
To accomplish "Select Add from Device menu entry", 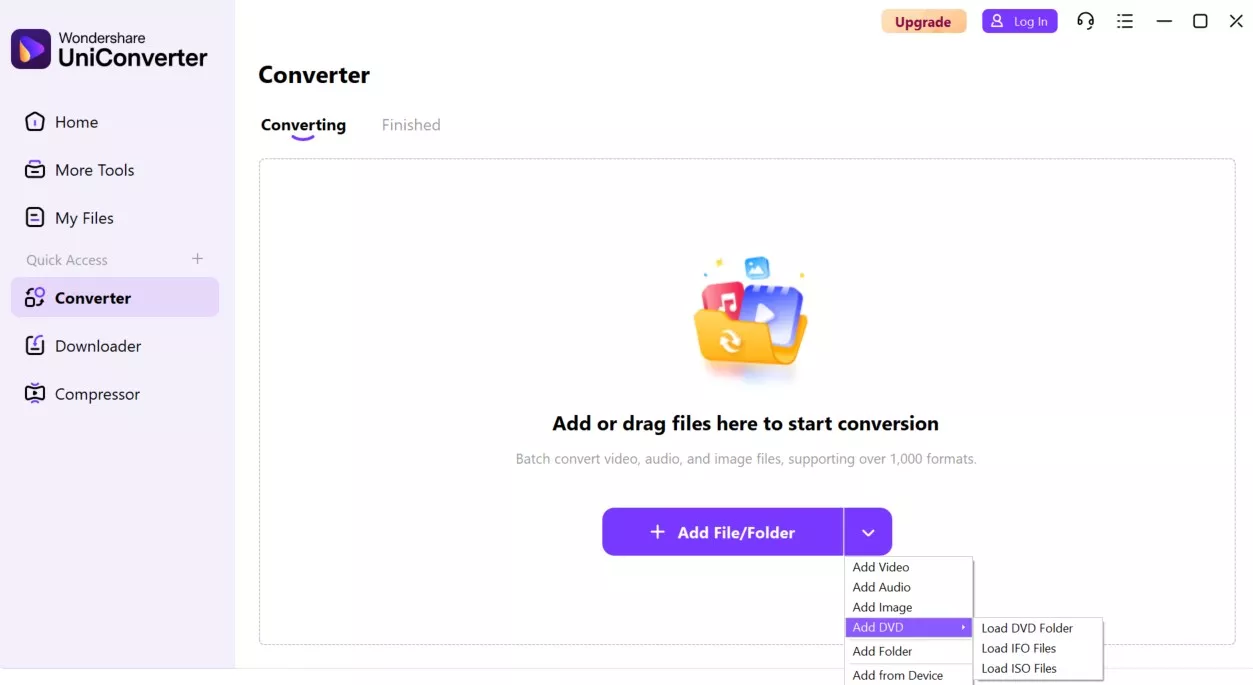I will click(898, 674).
